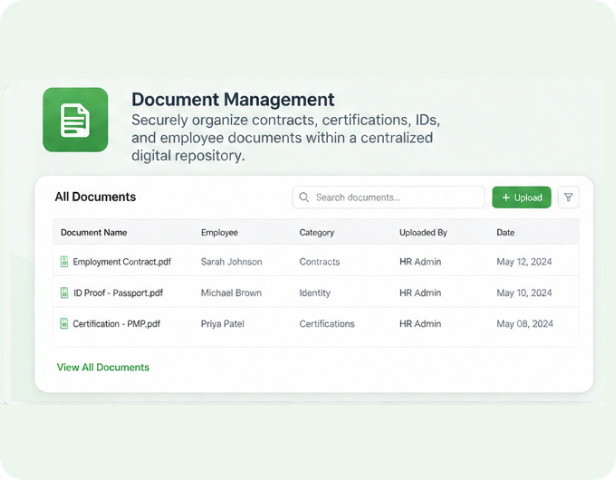Select employee Sarah Johnson
616x480 pixels.
tap(231, 262)
